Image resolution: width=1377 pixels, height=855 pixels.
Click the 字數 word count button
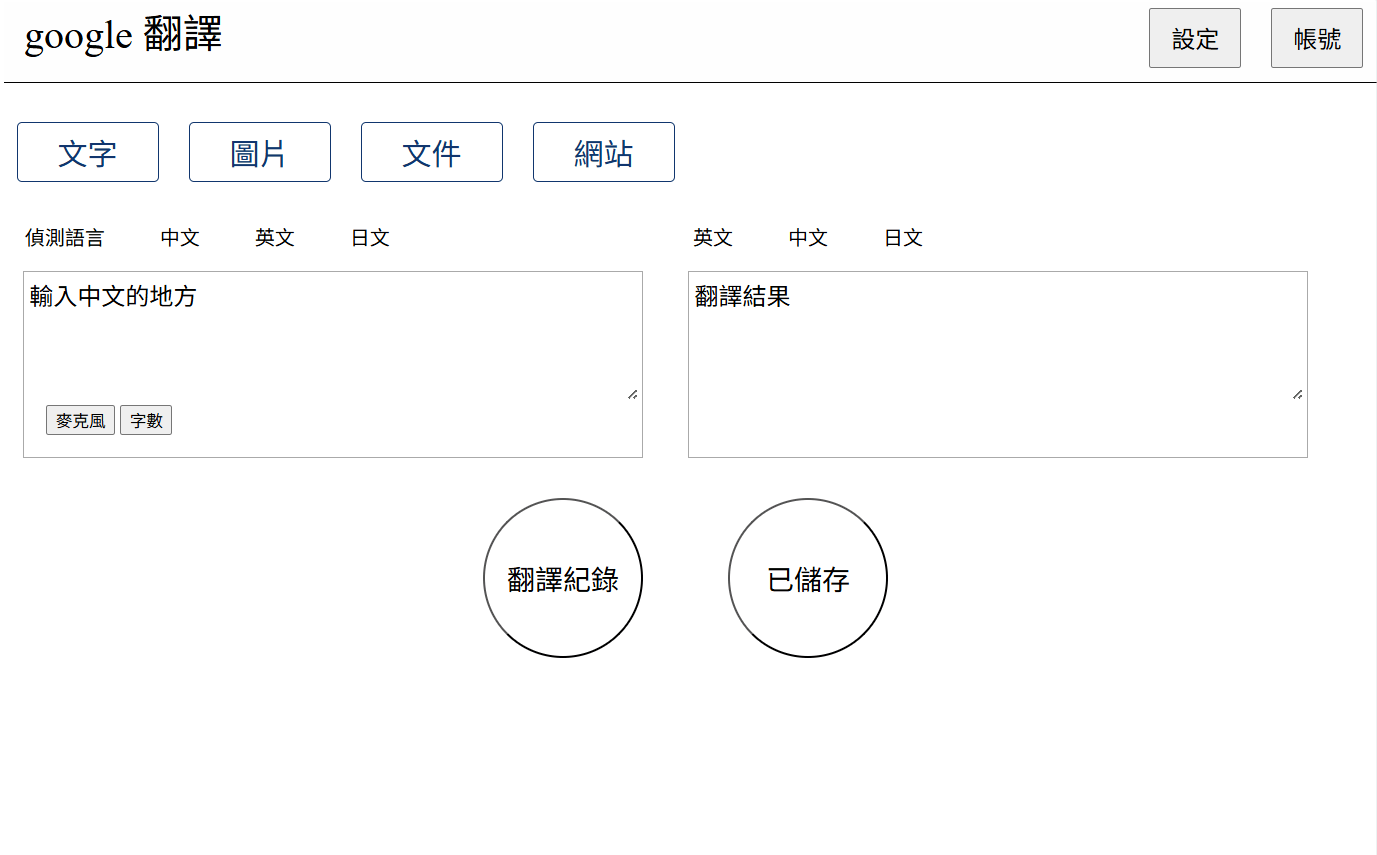coord(146,421)
